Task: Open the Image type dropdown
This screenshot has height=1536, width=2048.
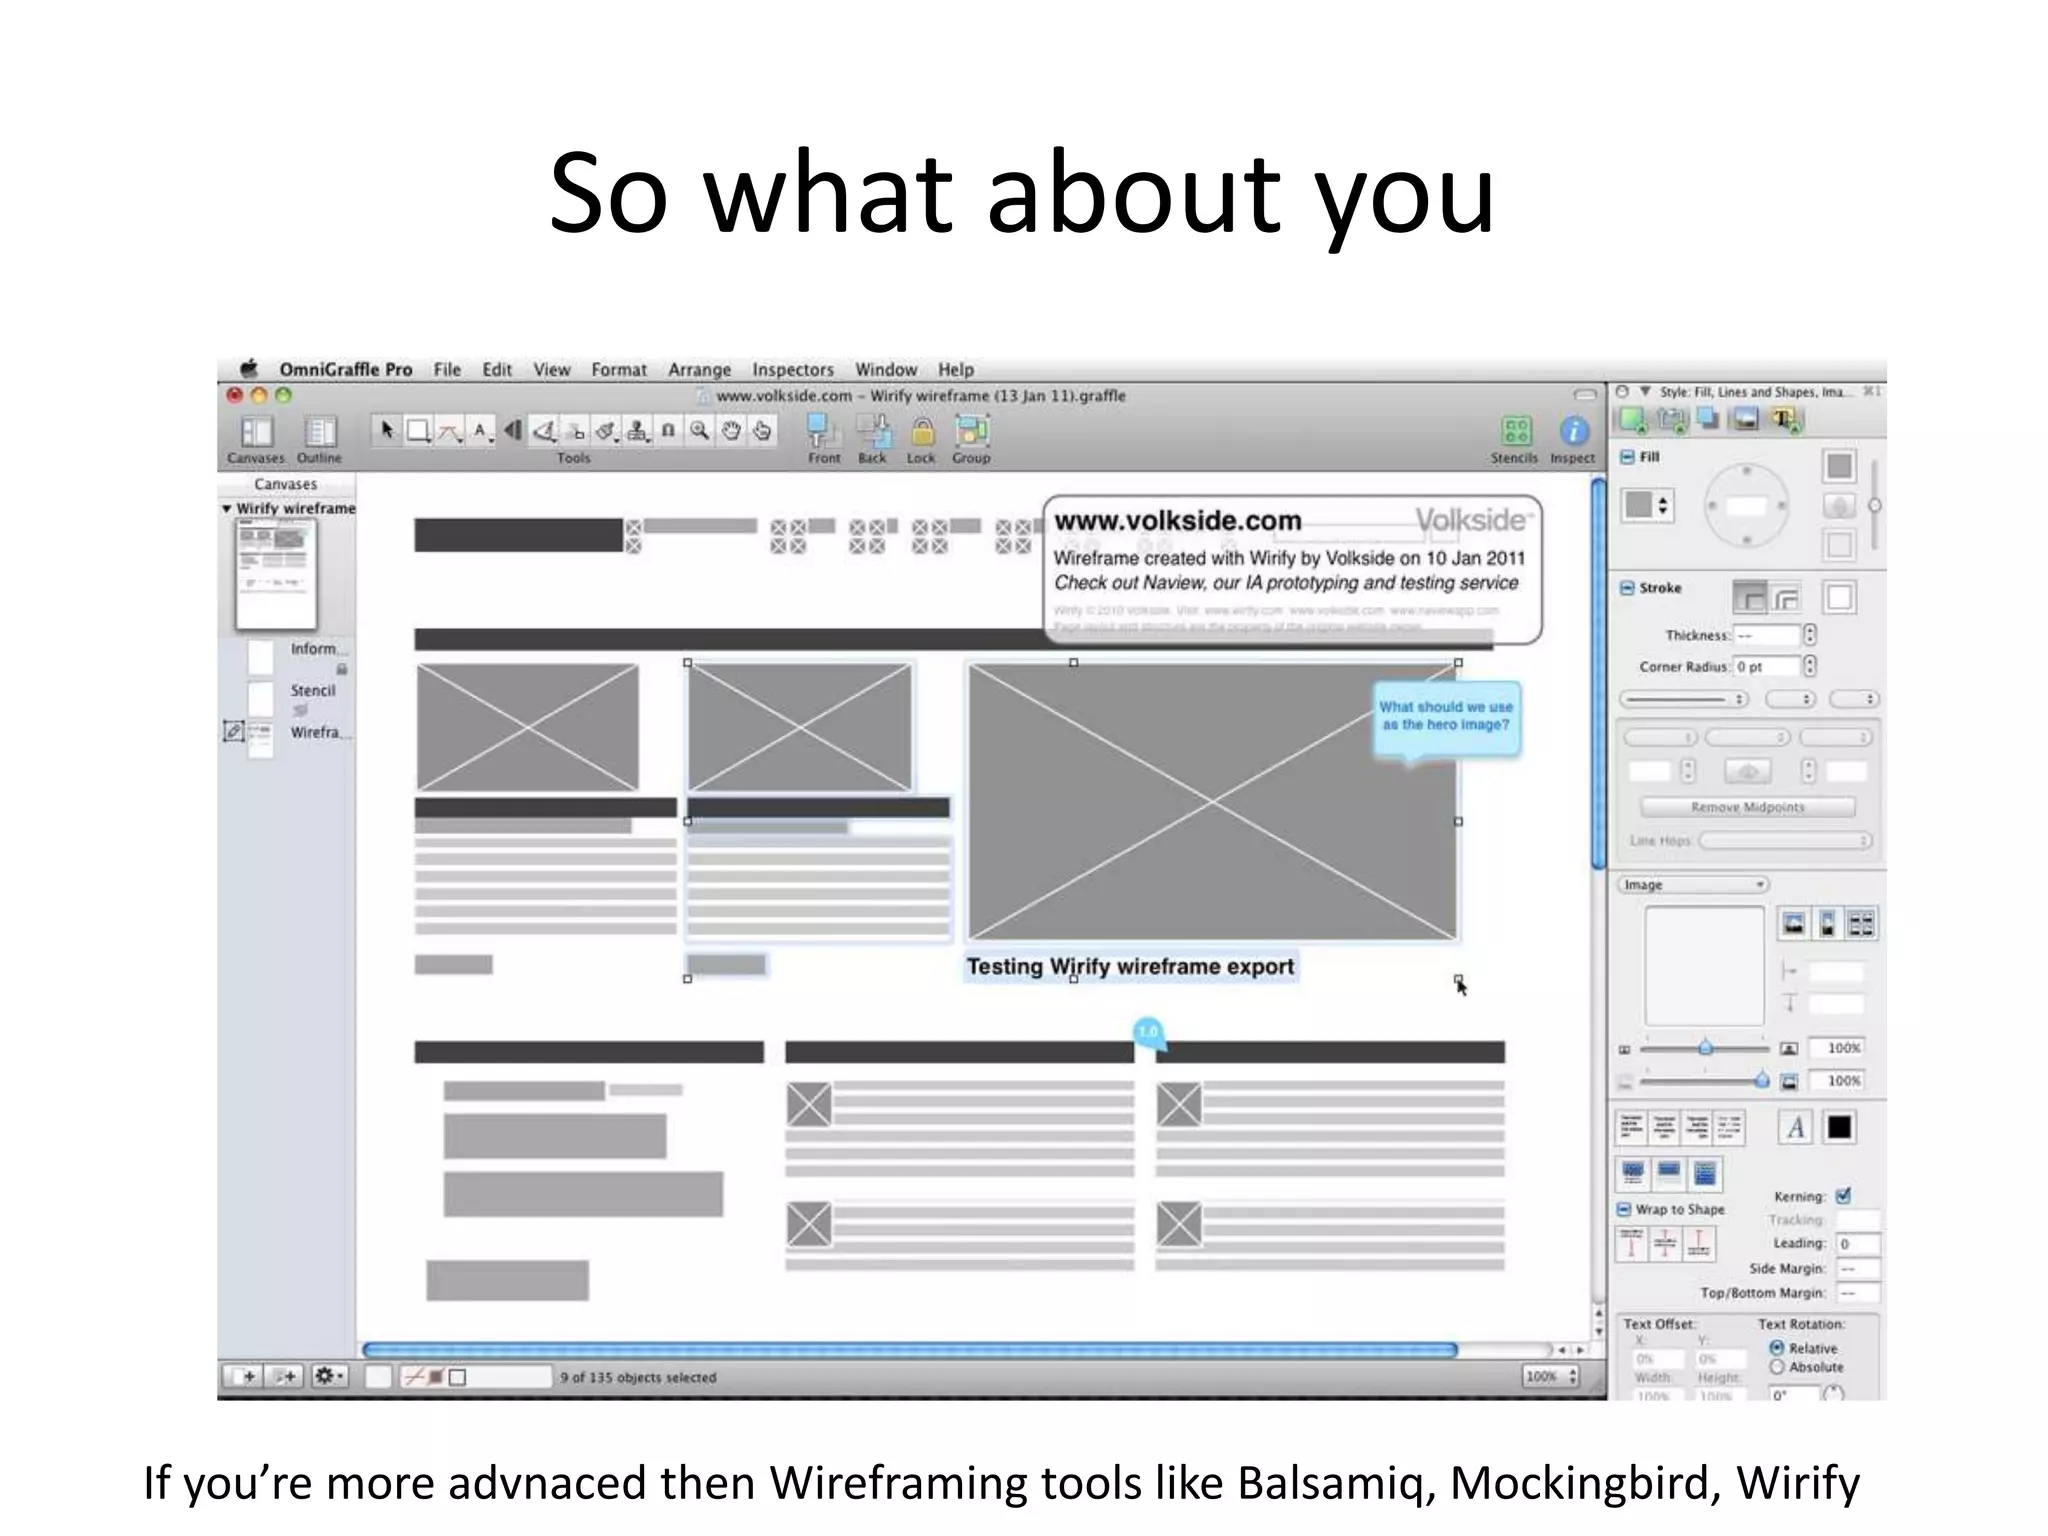Action: coord(1693,885)
